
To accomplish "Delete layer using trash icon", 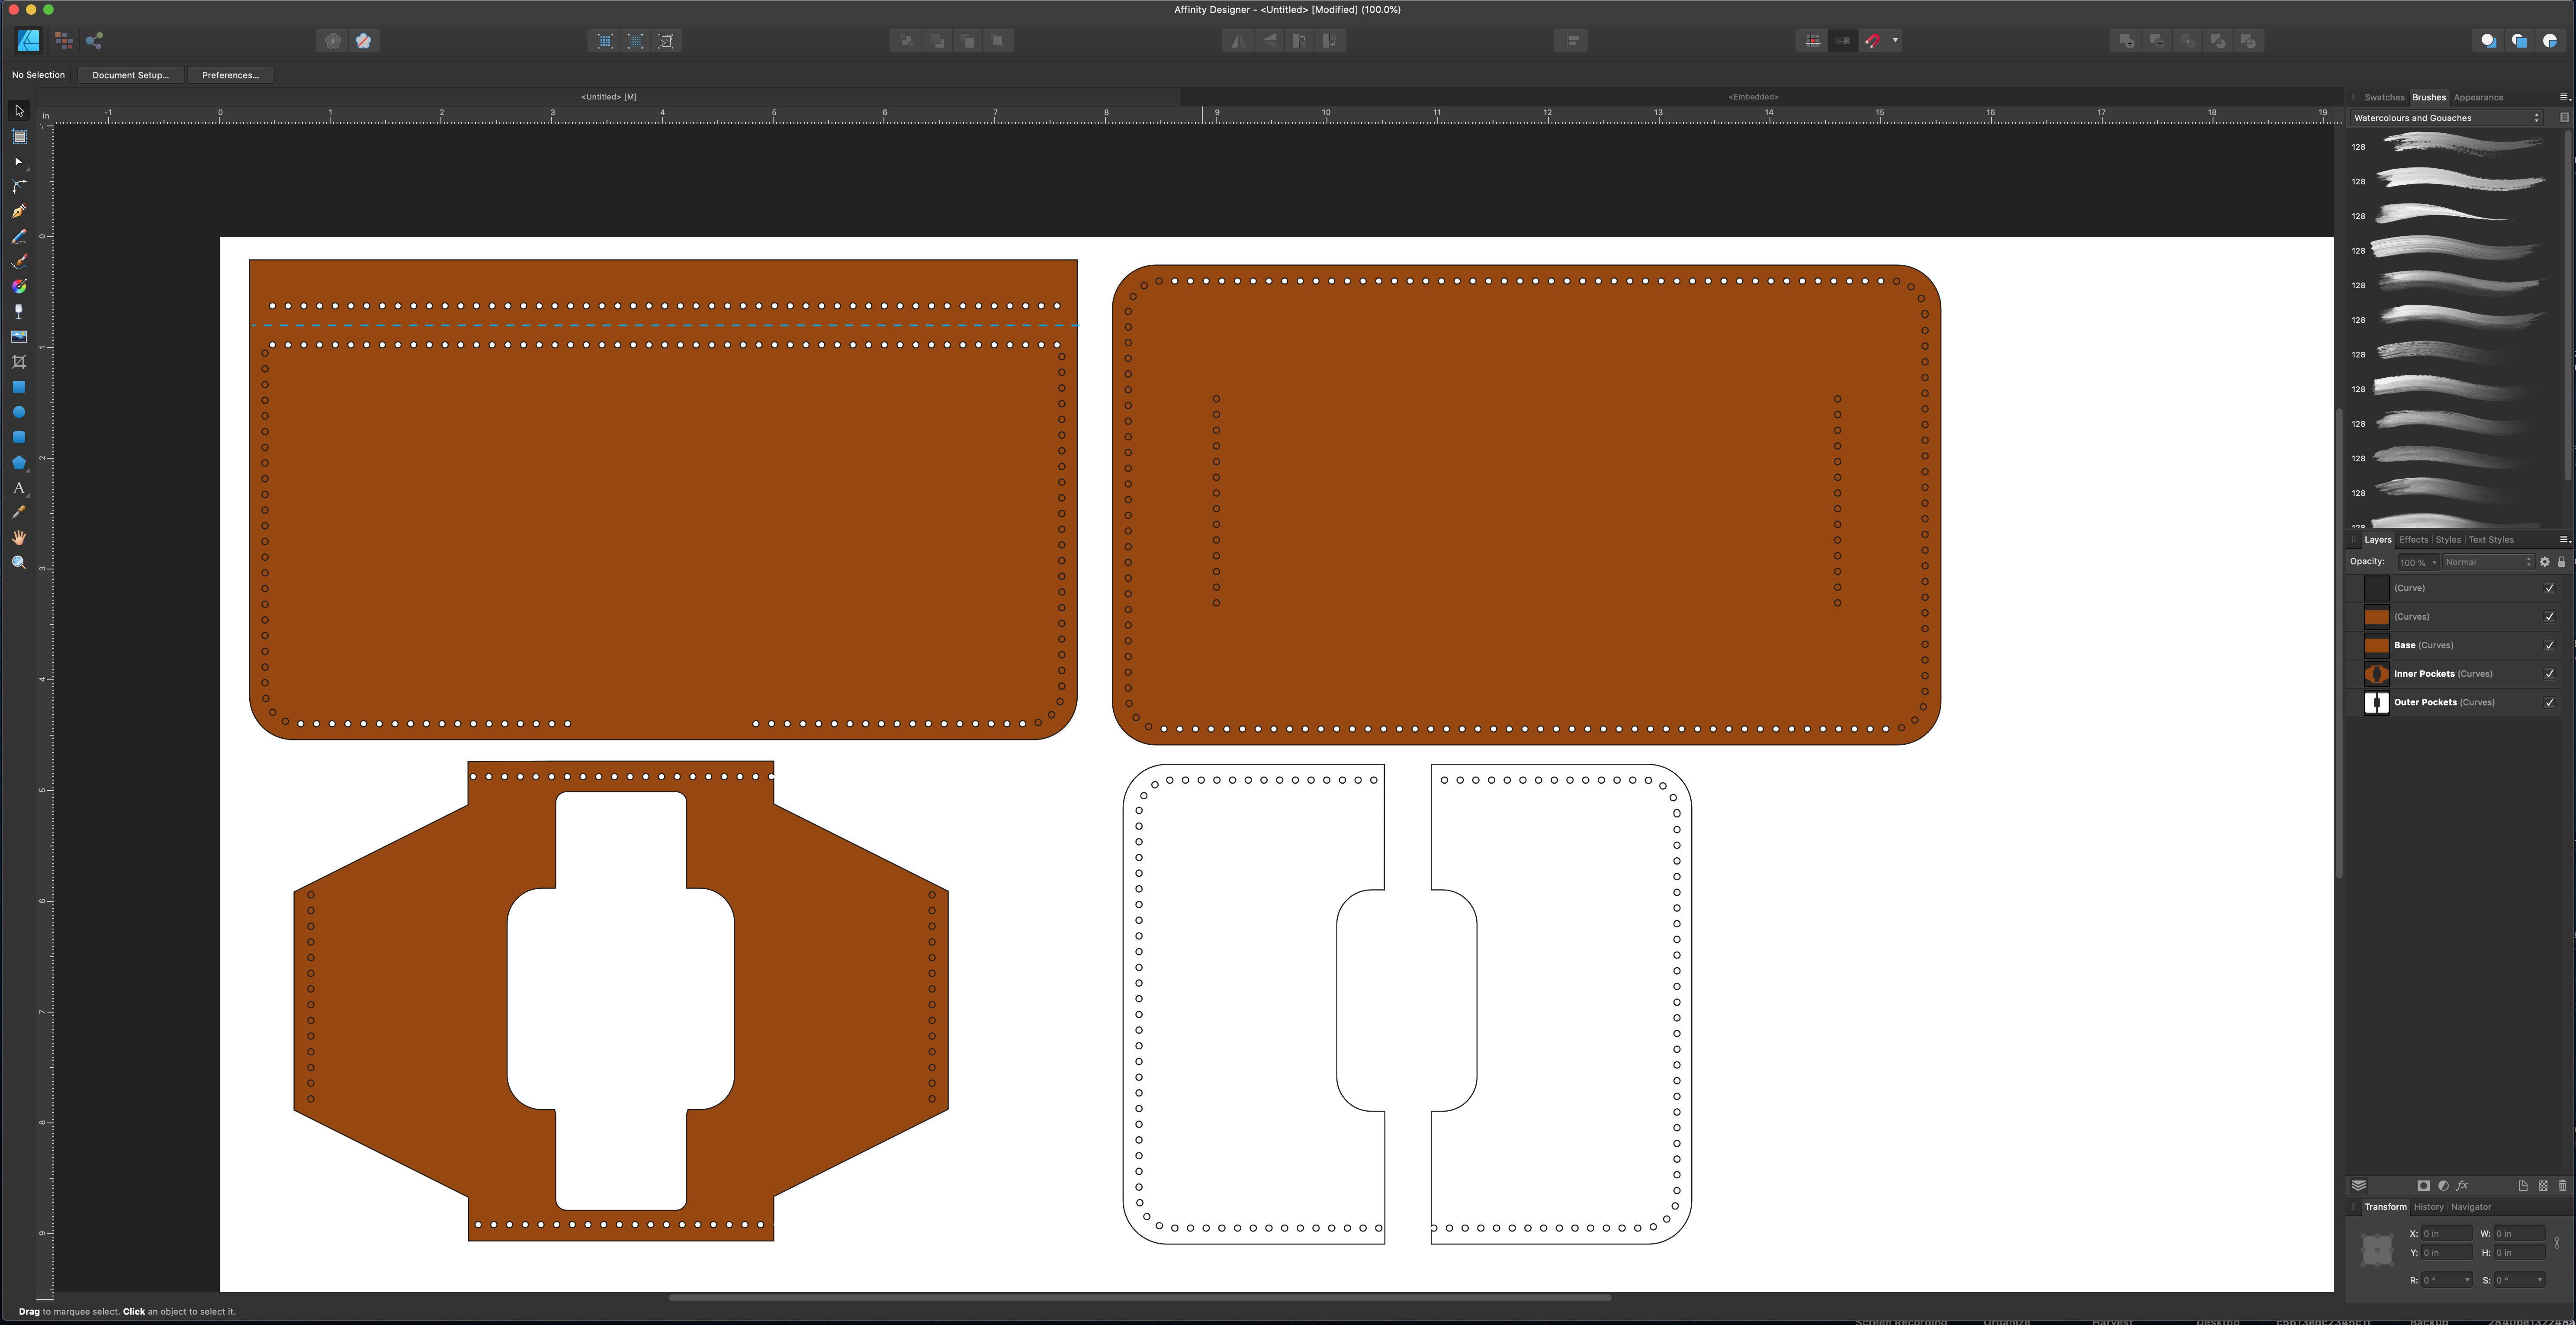I will [2562, 1186].
